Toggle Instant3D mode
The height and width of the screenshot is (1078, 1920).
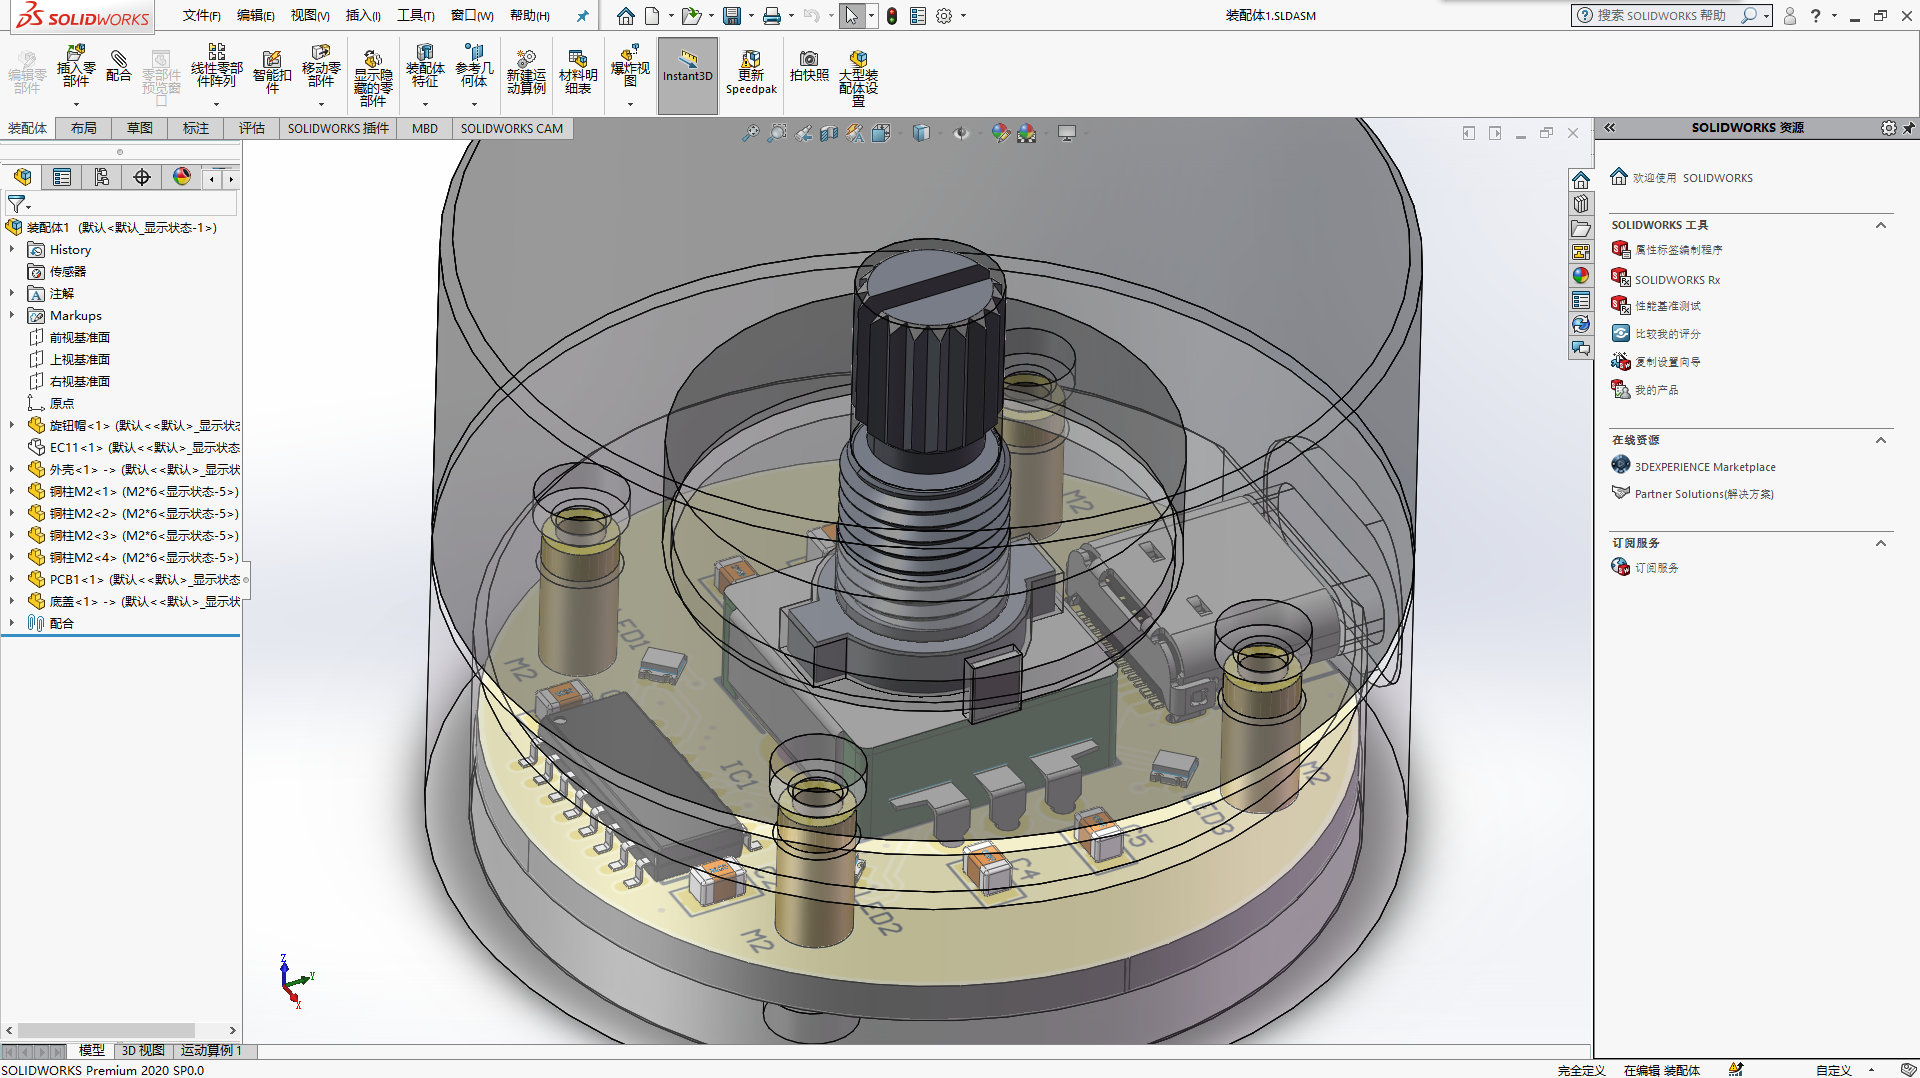tap(688, 76)
